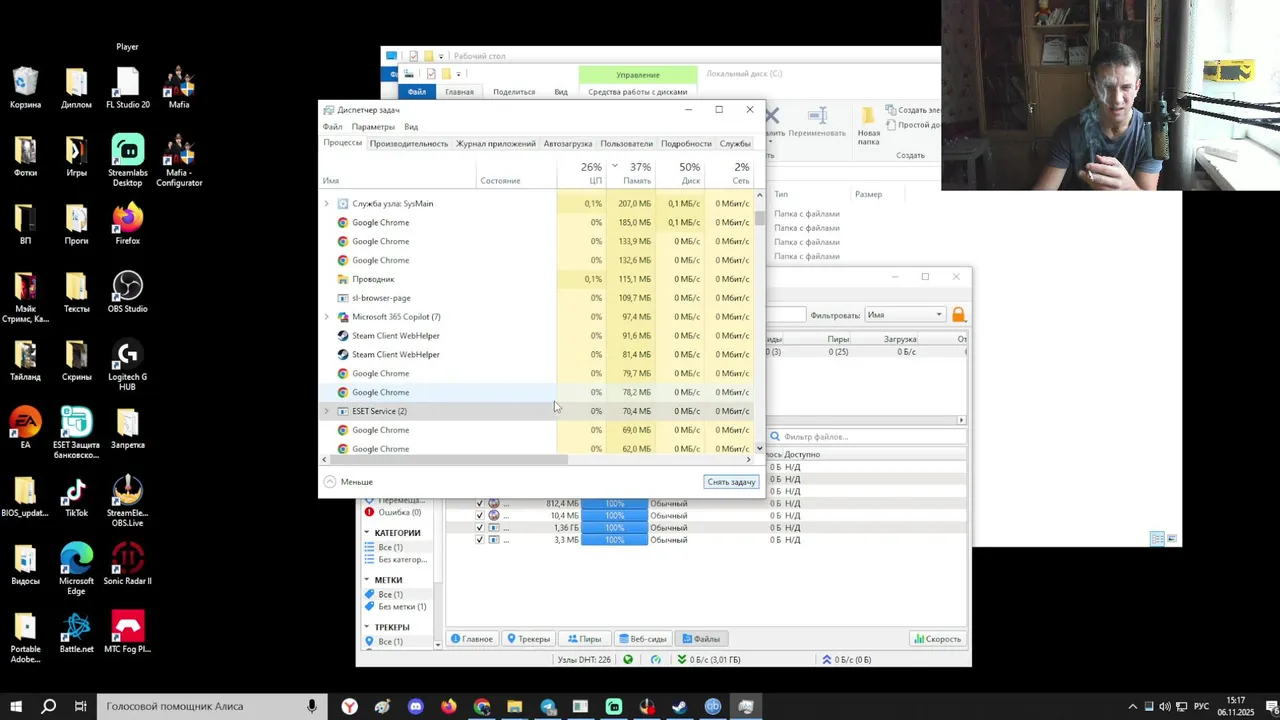Open Discord from the taskbar
Screen dimensions: 1280x720
coord(415,706)
